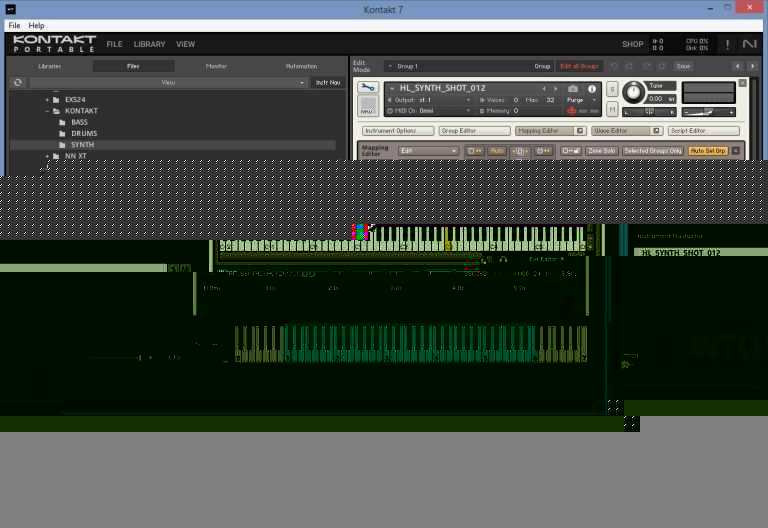The image size is (768, 528).
Task: Expand the EXS24 folder tree node
Action: click(47, 100)
